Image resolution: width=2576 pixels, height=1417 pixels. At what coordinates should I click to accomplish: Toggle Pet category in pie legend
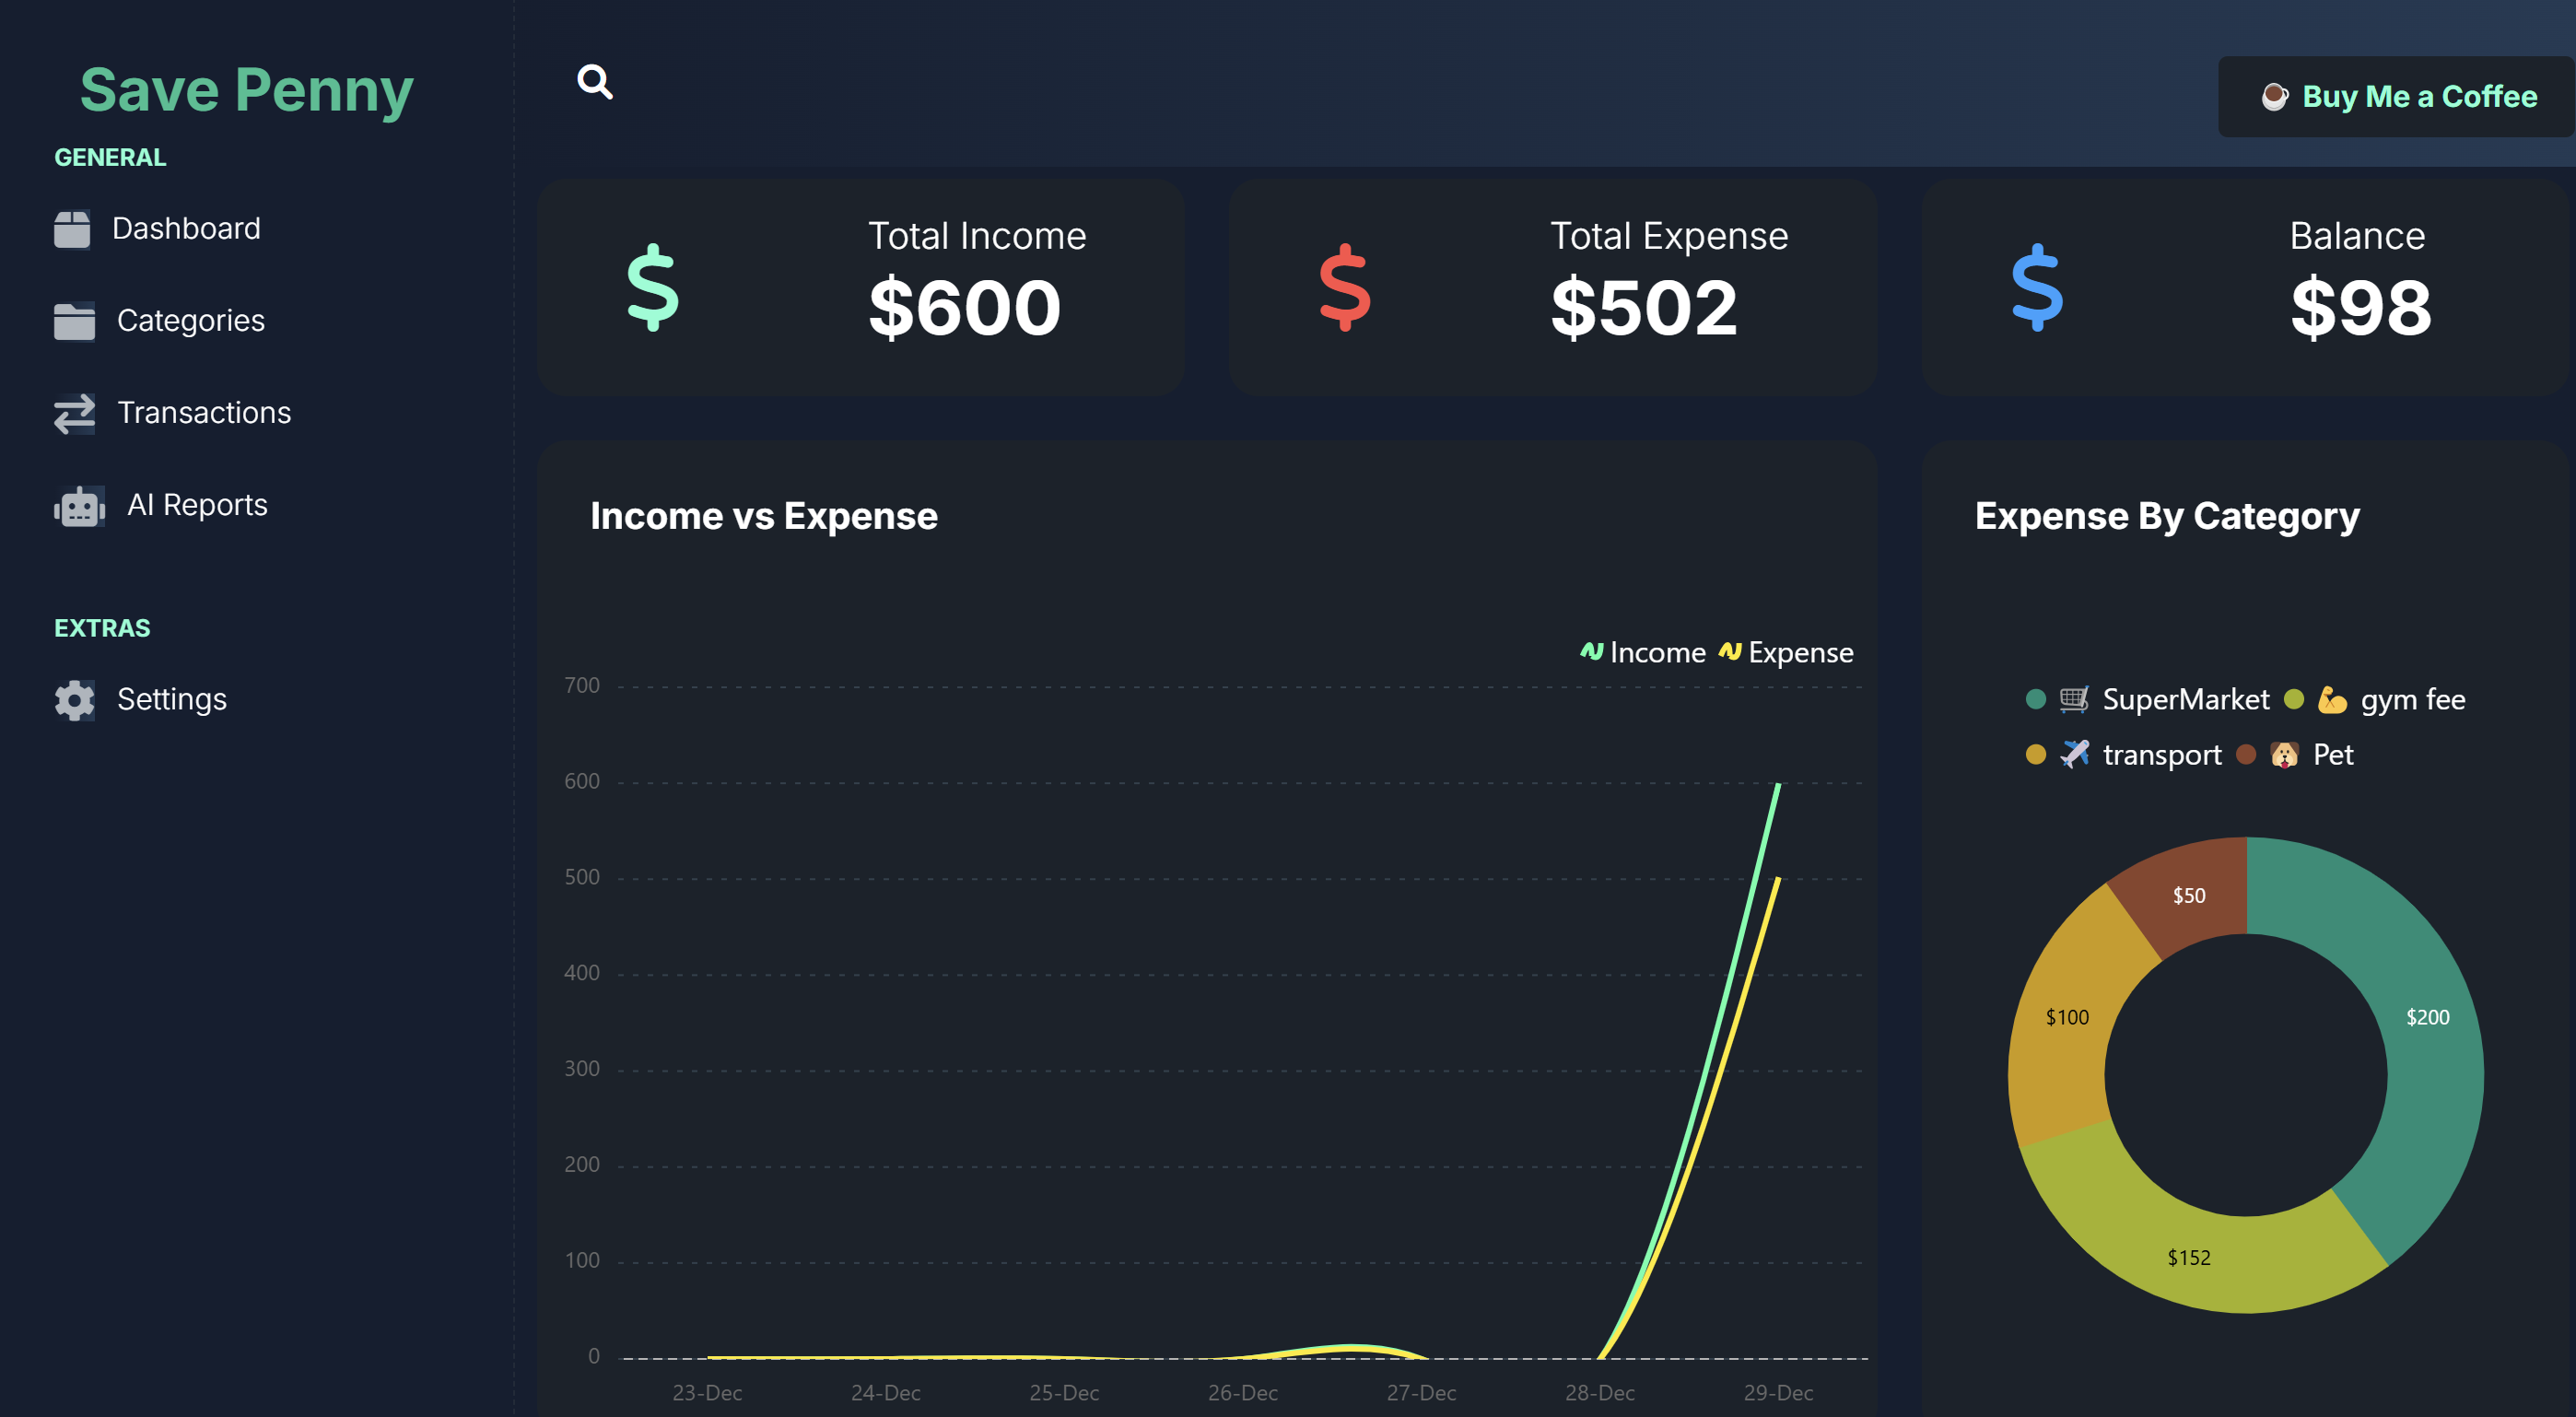pos(2295,754)
